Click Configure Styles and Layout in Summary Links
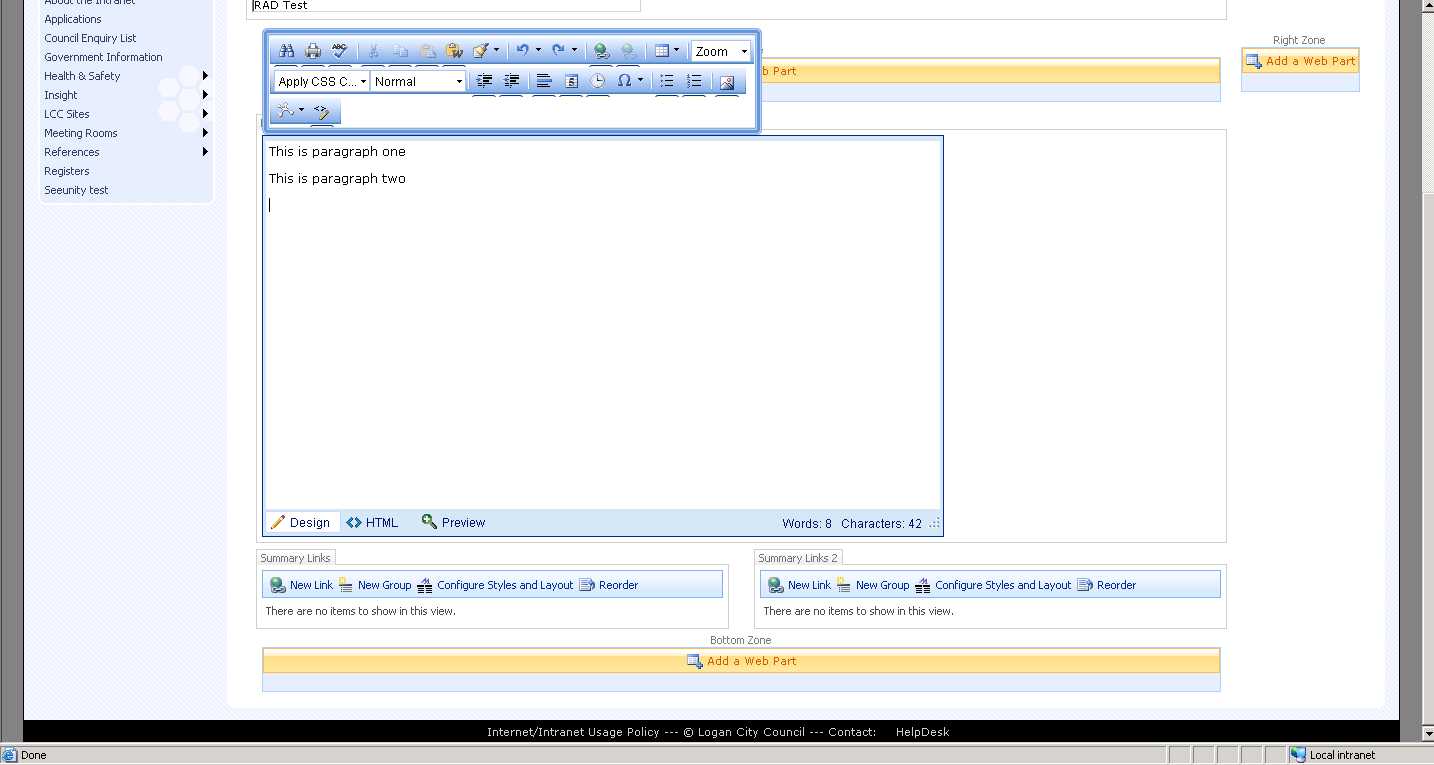This screenshot has height=765, width=1434. click(495, 585)
